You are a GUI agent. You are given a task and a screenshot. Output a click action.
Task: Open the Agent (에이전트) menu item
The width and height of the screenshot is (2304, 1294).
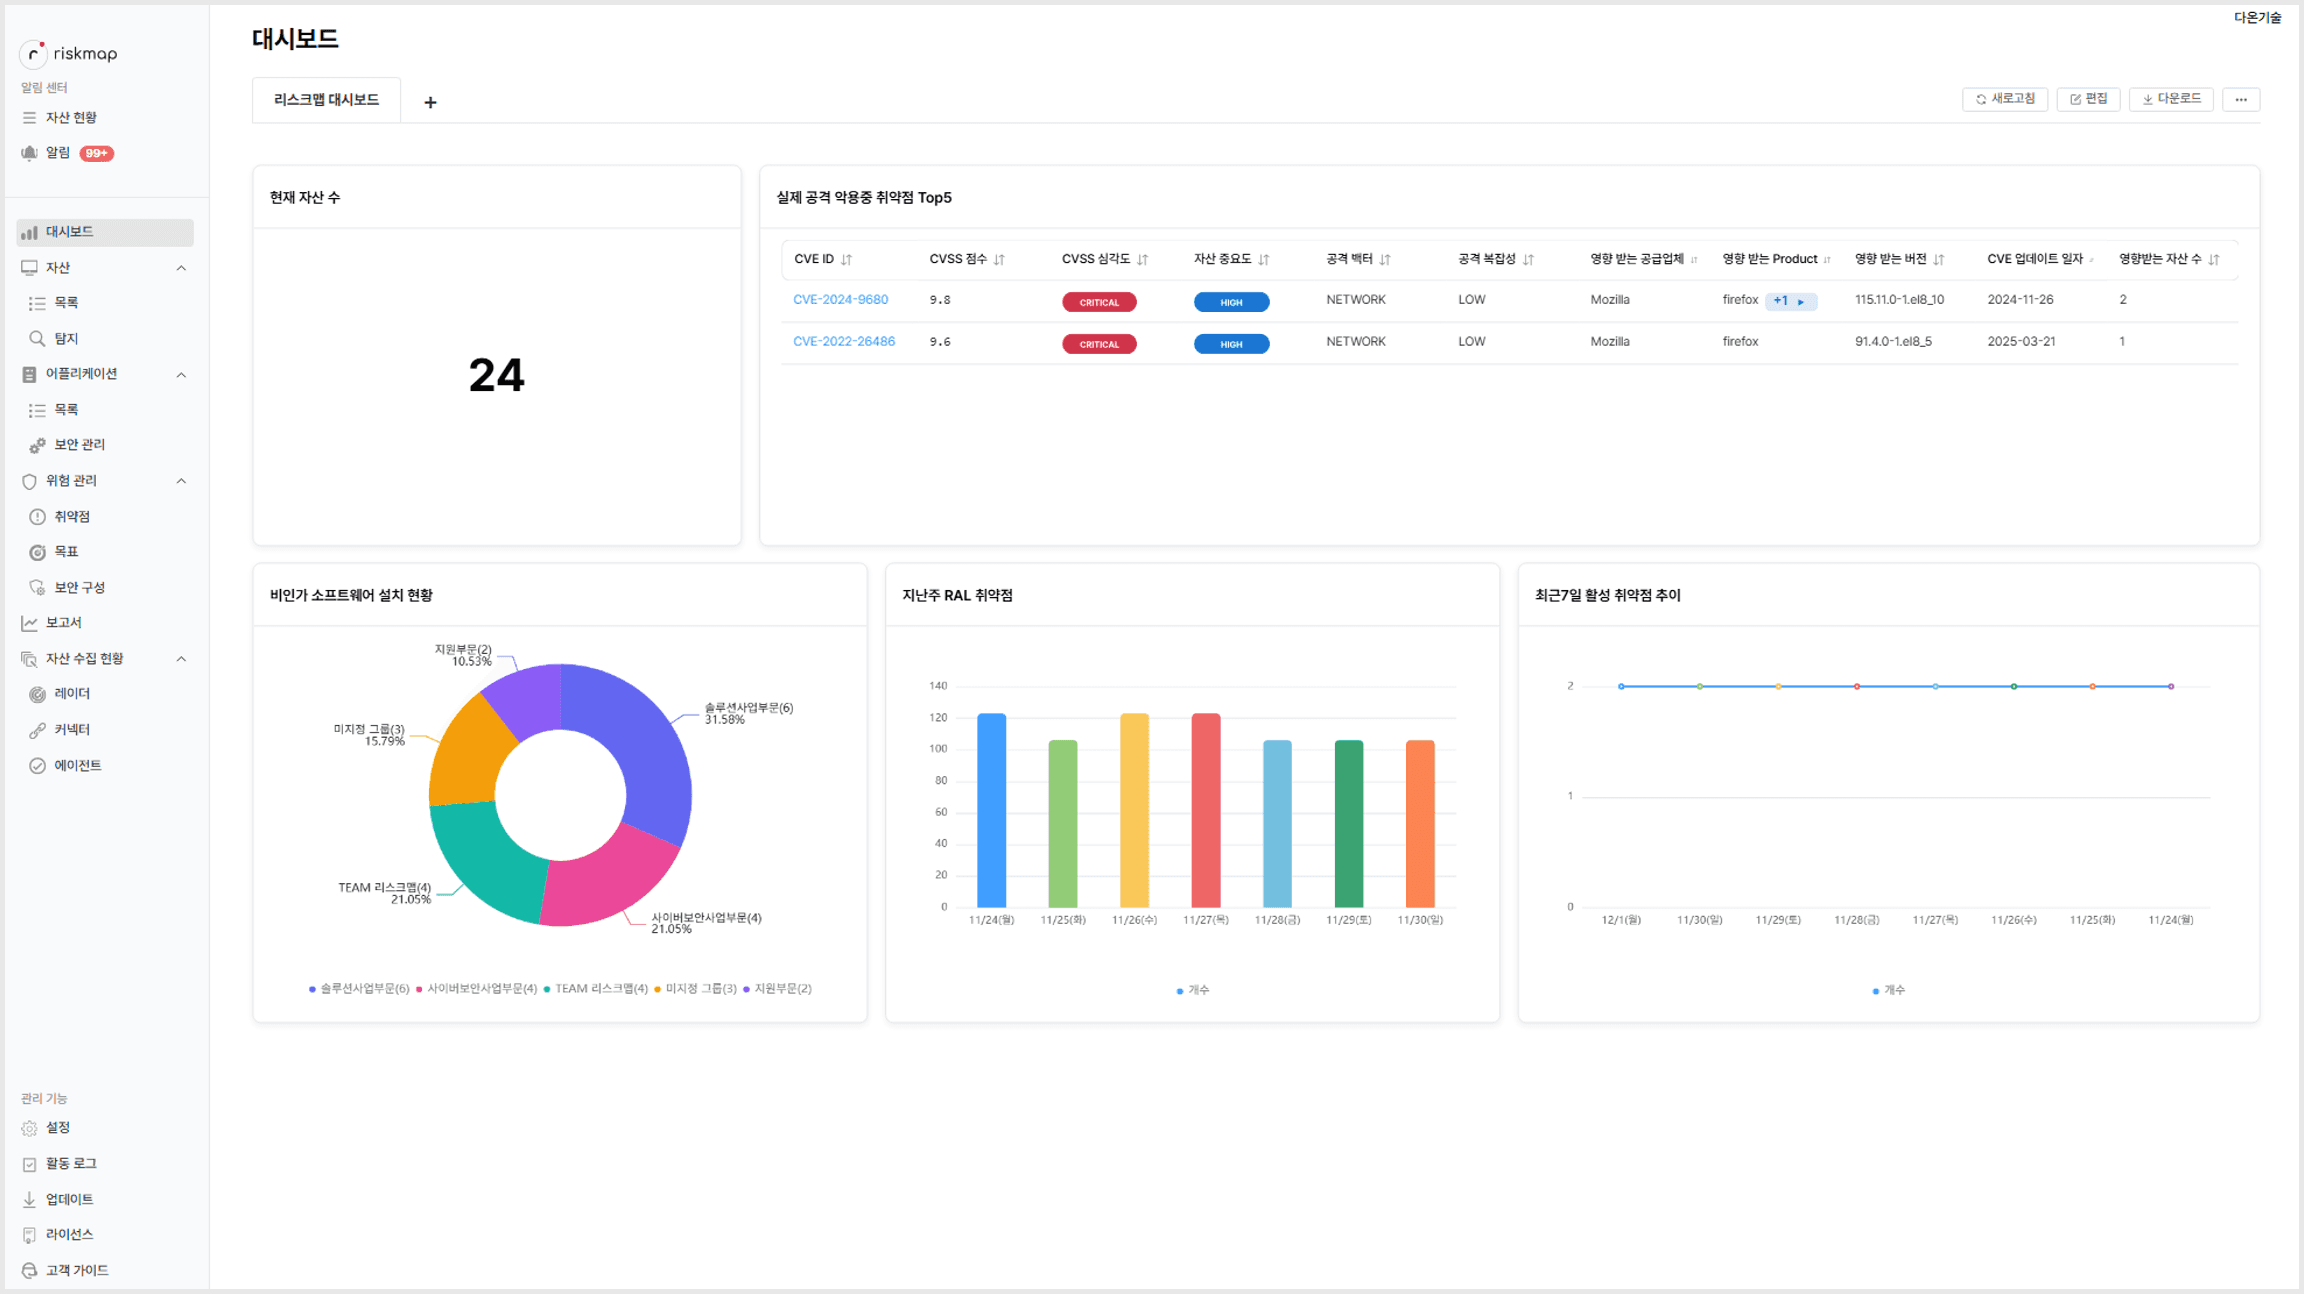(76, 766)
